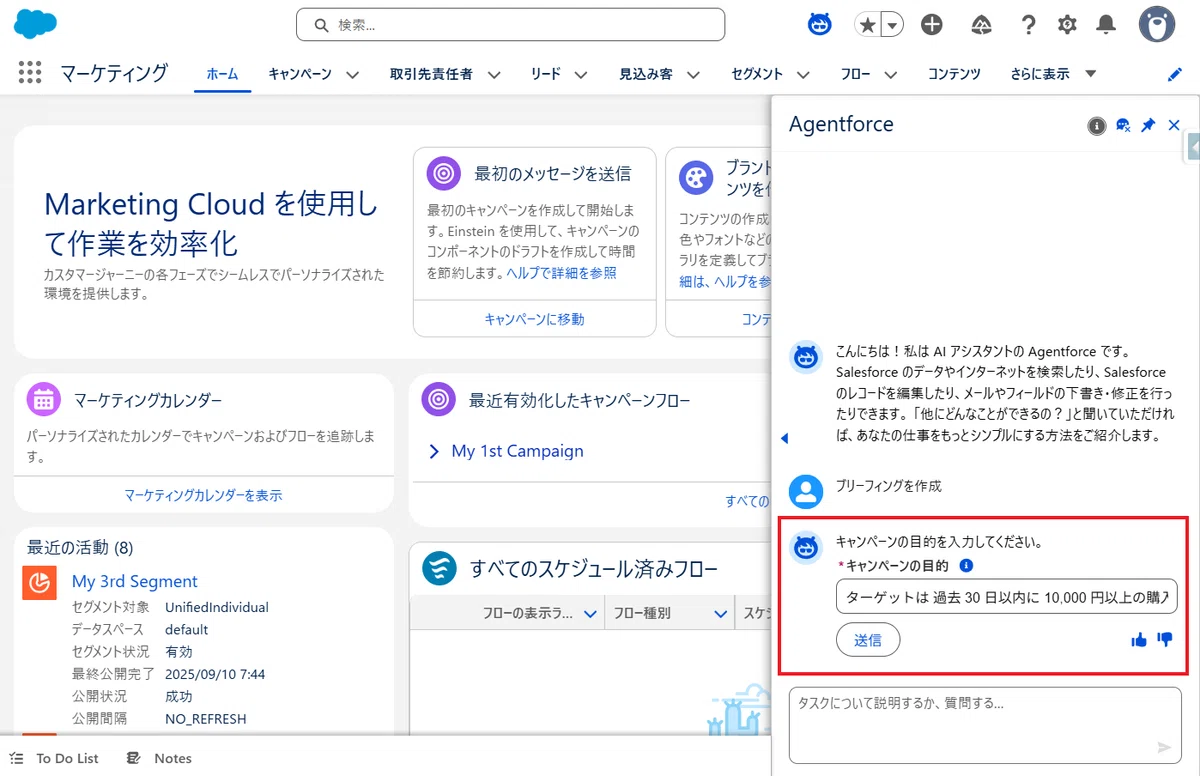
Task: Pin the Agentforce panel
Action: [x=1148, y=125]
